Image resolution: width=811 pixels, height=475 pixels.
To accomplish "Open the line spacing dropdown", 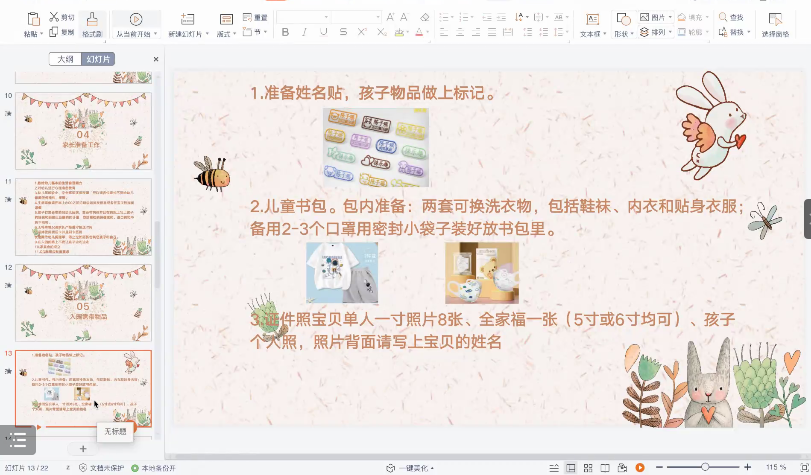I will click(x=561, y=32).
